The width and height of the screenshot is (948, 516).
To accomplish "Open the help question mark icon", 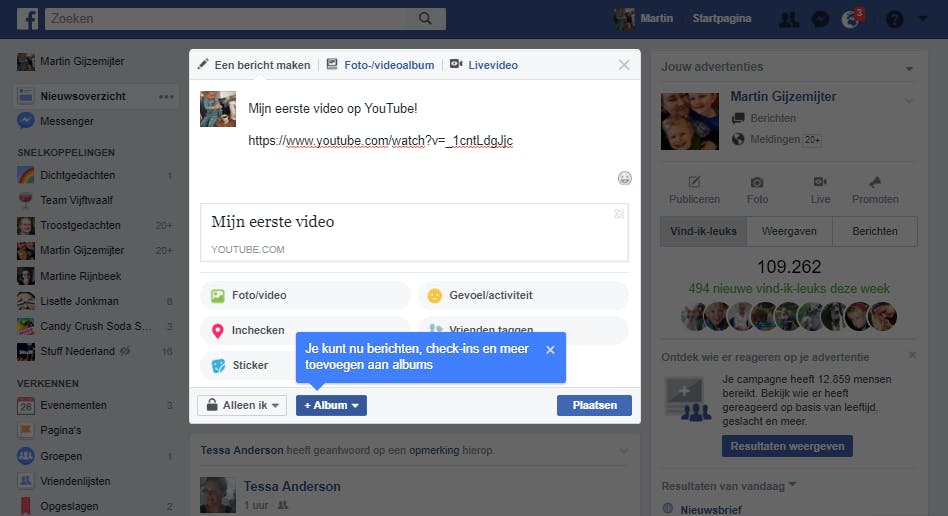I will click(x=894, y=19).
